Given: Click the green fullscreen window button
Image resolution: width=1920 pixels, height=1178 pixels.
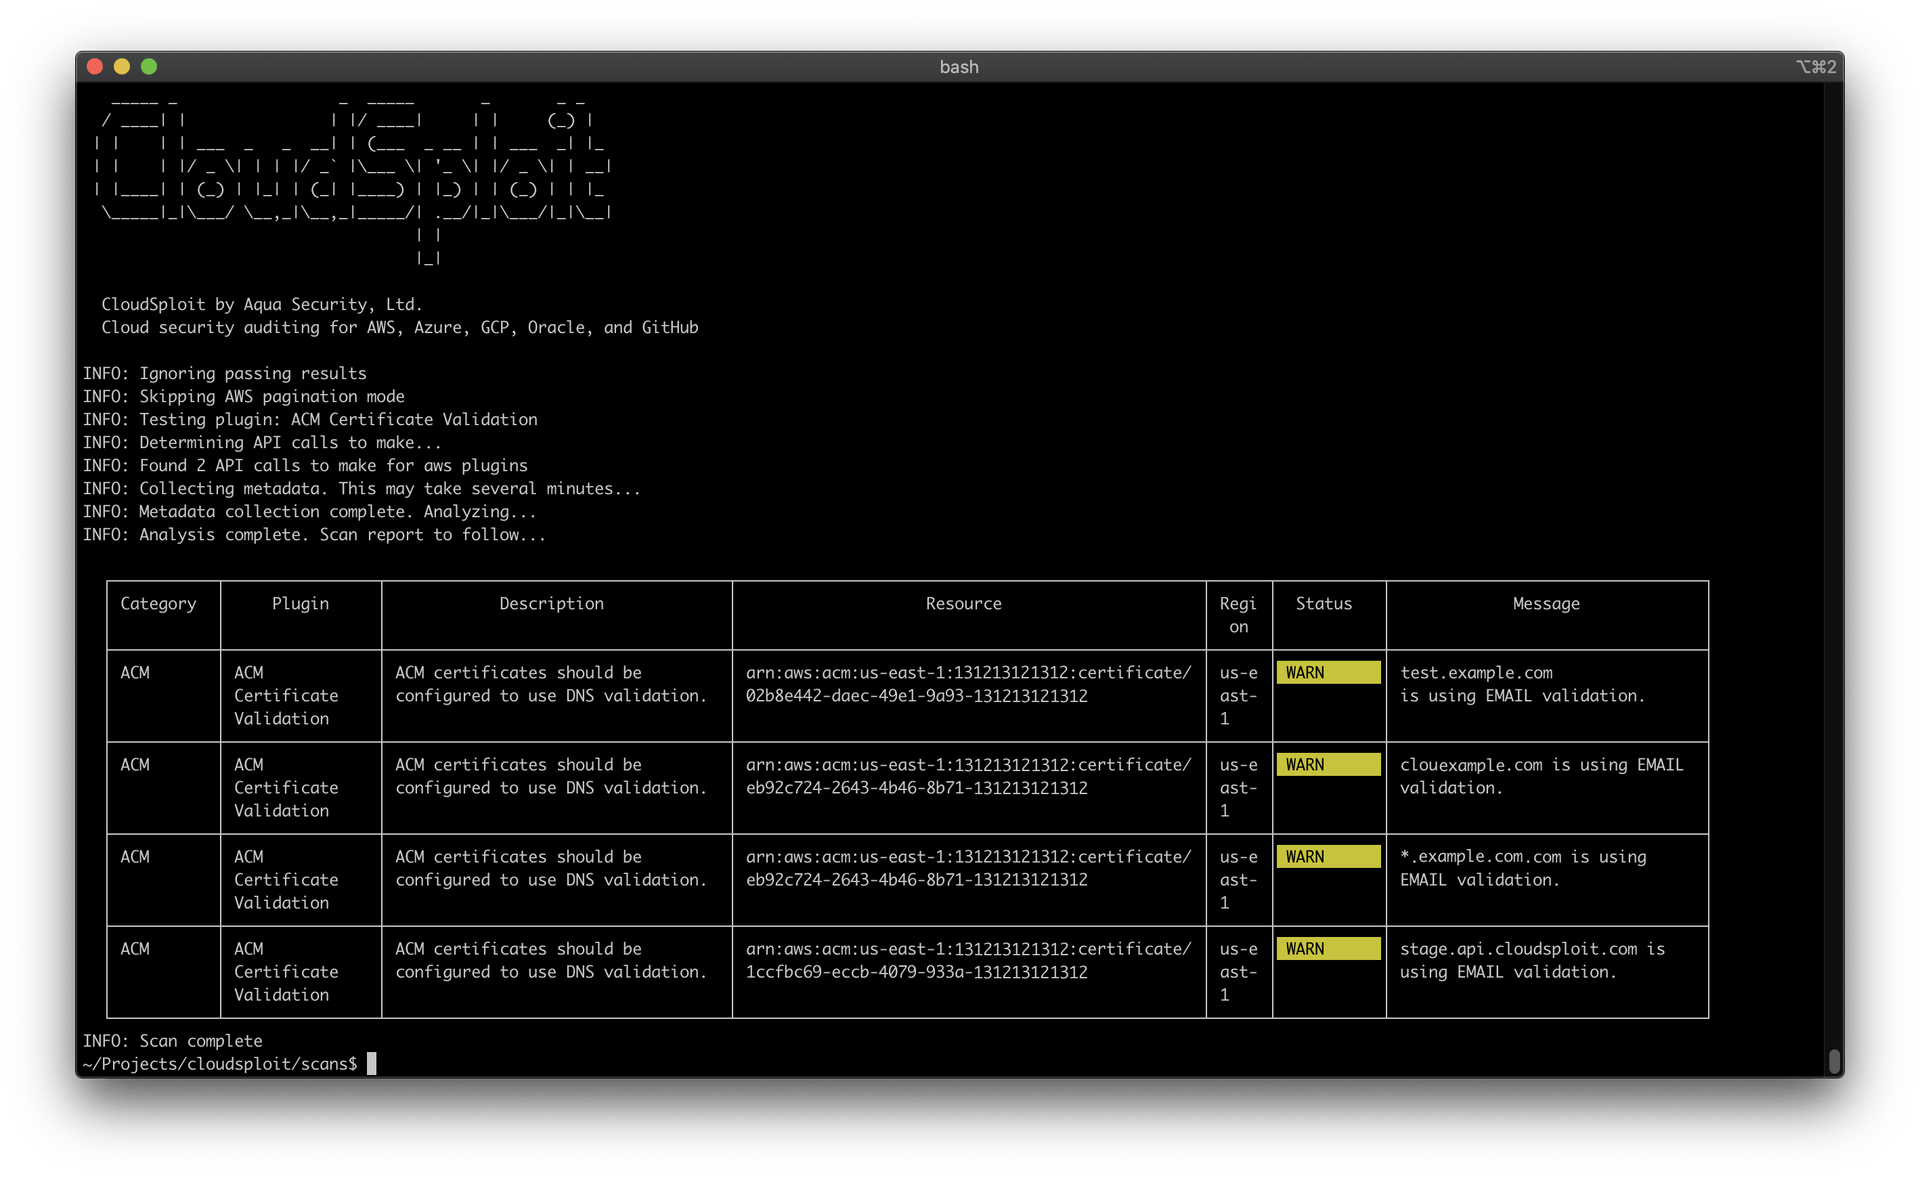Looking at the screenshot, I should coord(149,67).
